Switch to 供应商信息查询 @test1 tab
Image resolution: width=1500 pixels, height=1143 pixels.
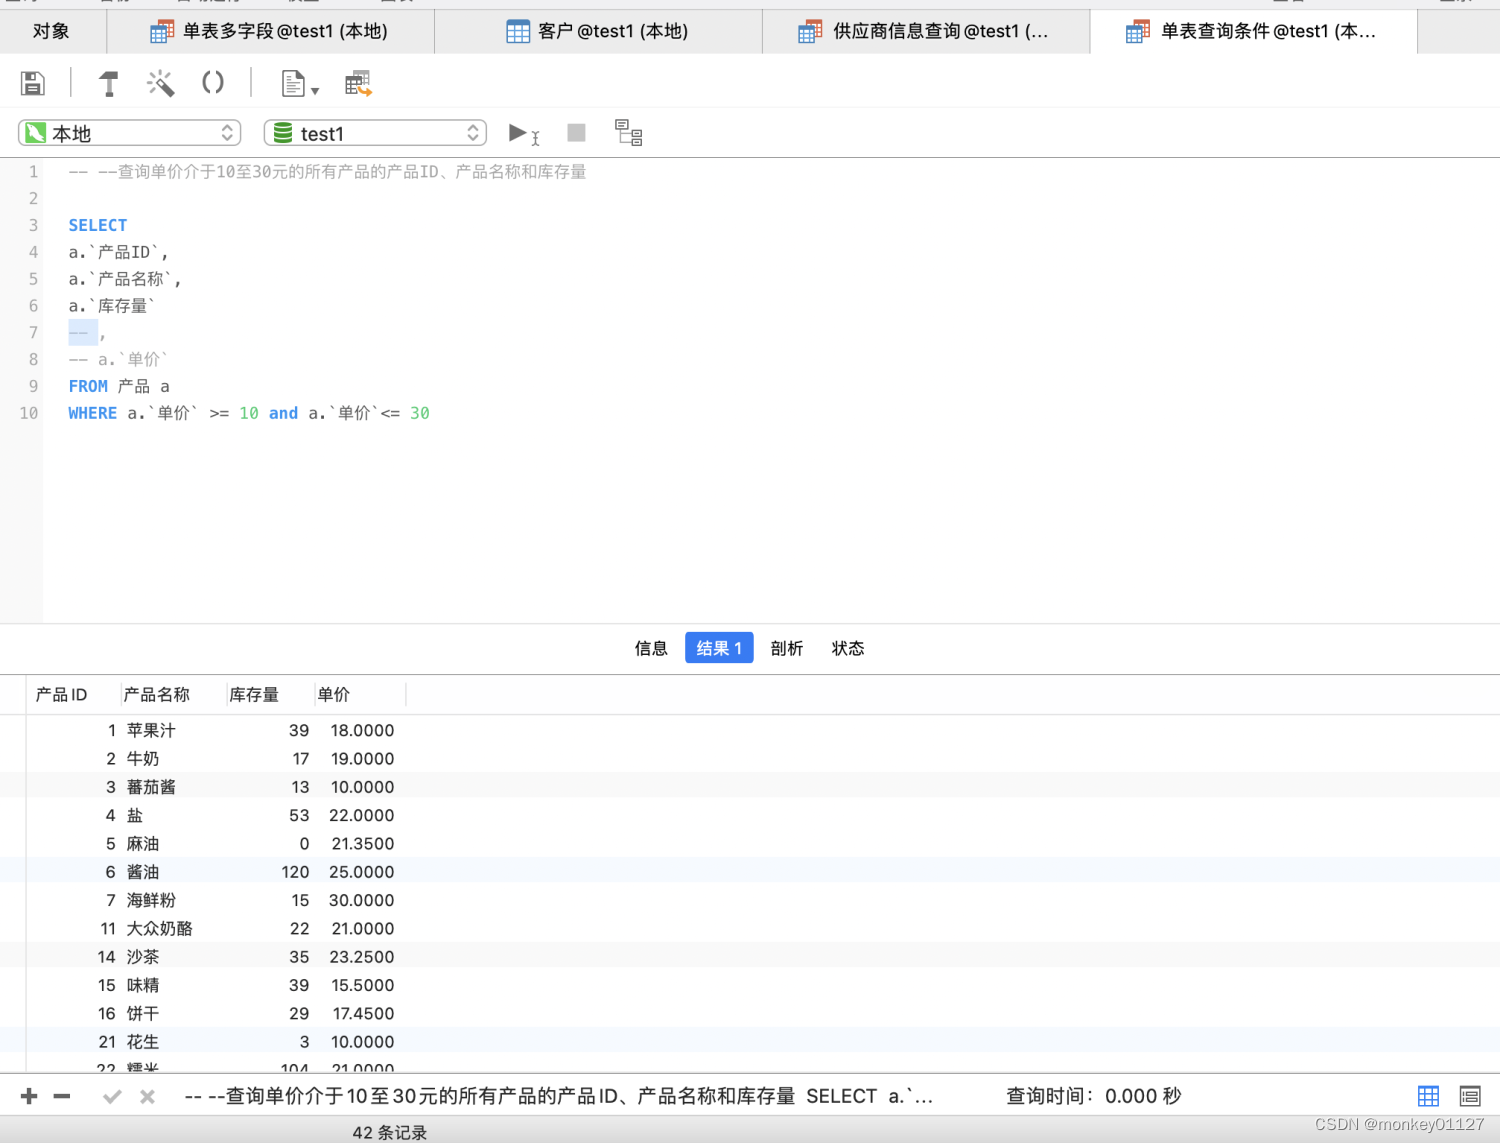925,31
